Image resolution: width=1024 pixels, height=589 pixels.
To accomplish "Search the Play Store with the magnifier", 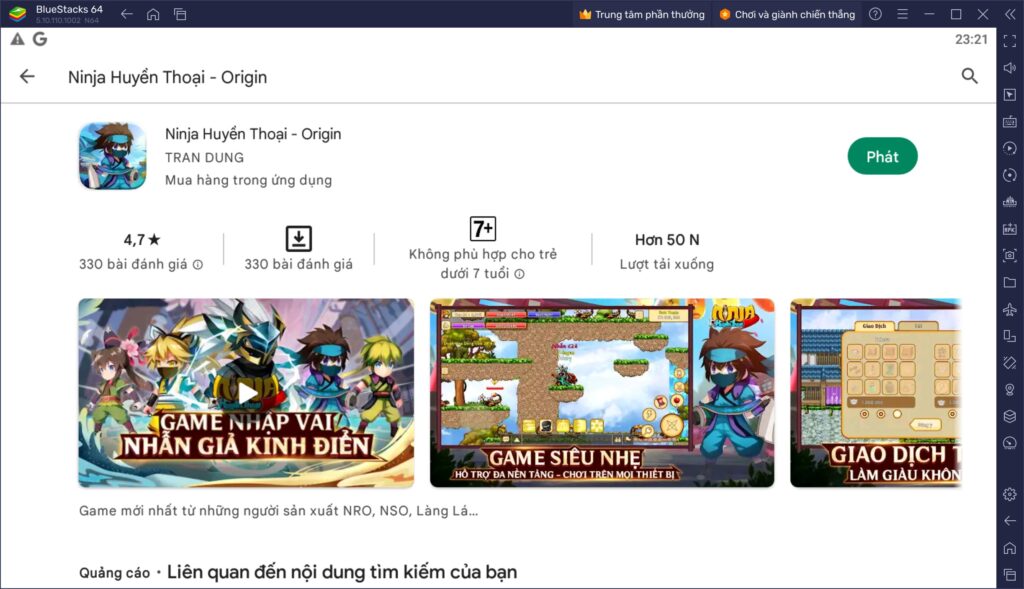I will (x=969, y=76).
